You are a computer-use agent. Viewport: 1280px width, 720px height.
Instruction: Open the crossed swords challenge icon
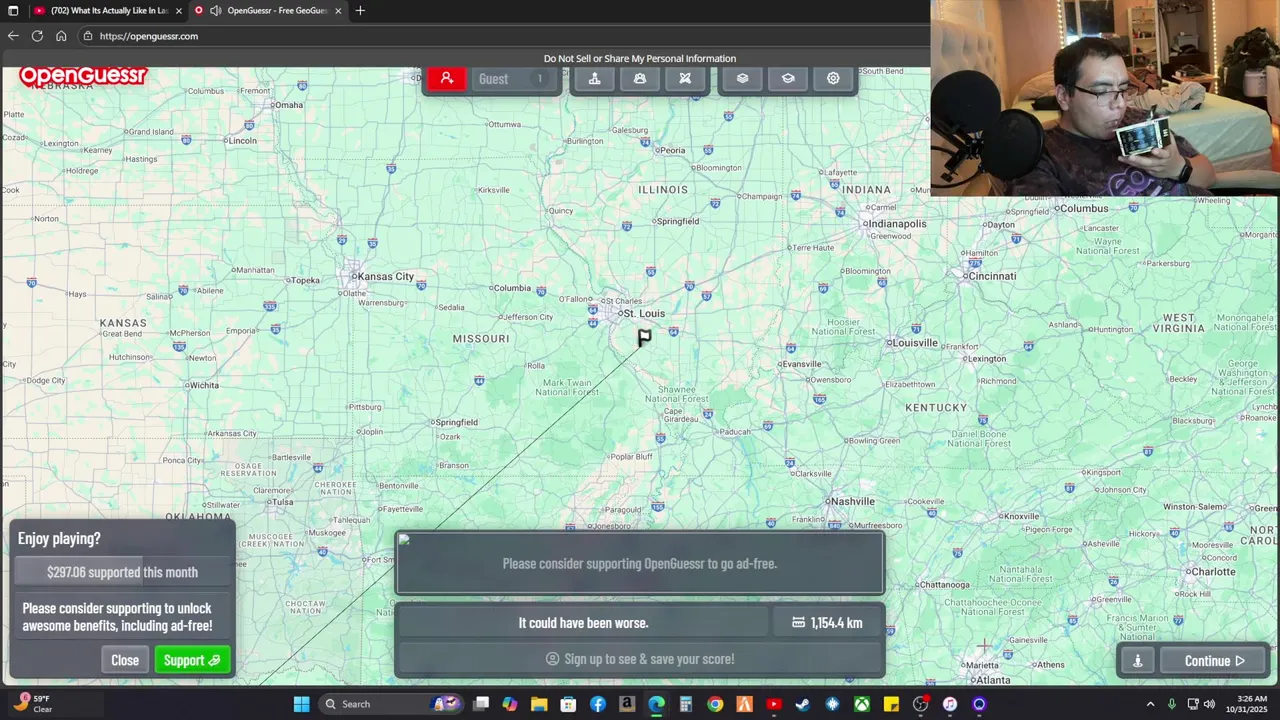click(685, 79)
